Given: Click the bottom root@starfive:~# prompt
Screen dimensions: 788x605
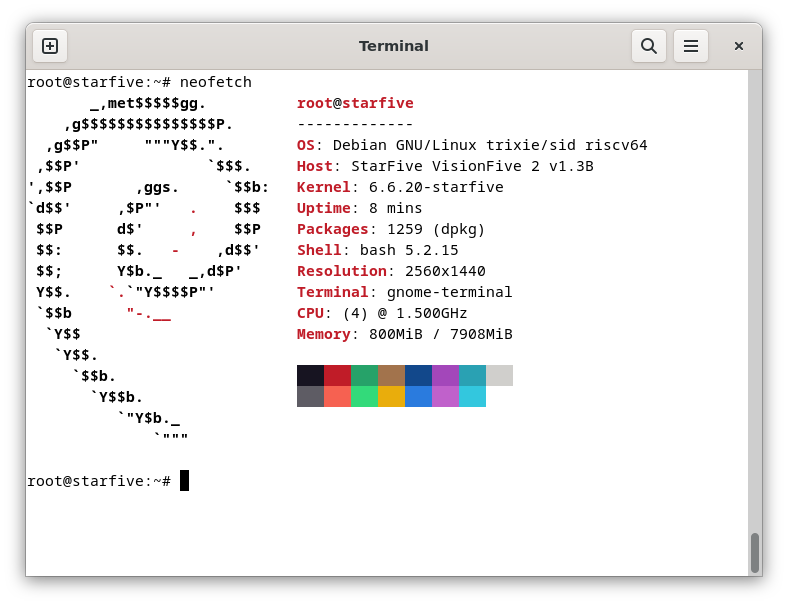Looking at the screenshot, I should pos(99,481).
